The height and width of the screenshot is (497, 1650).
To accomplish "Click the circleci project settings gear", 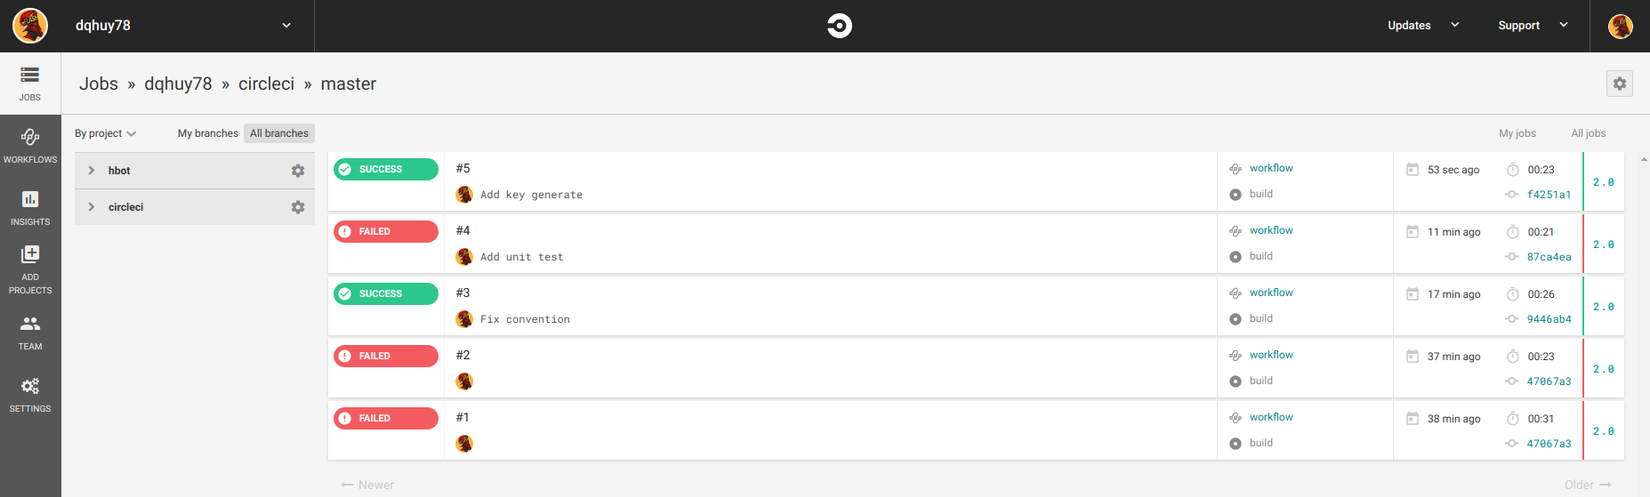I will [298, 207].
